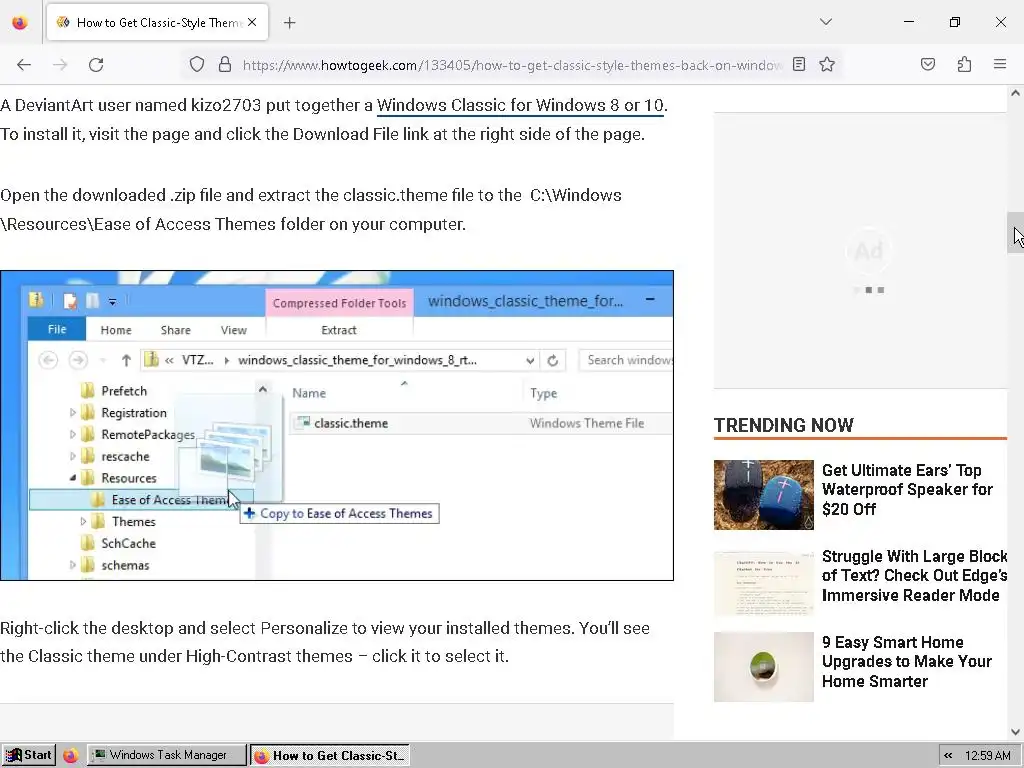Click the page scrollbar down arrow
Viewport: 1024px width, 768px height.
coord(1016,732)
